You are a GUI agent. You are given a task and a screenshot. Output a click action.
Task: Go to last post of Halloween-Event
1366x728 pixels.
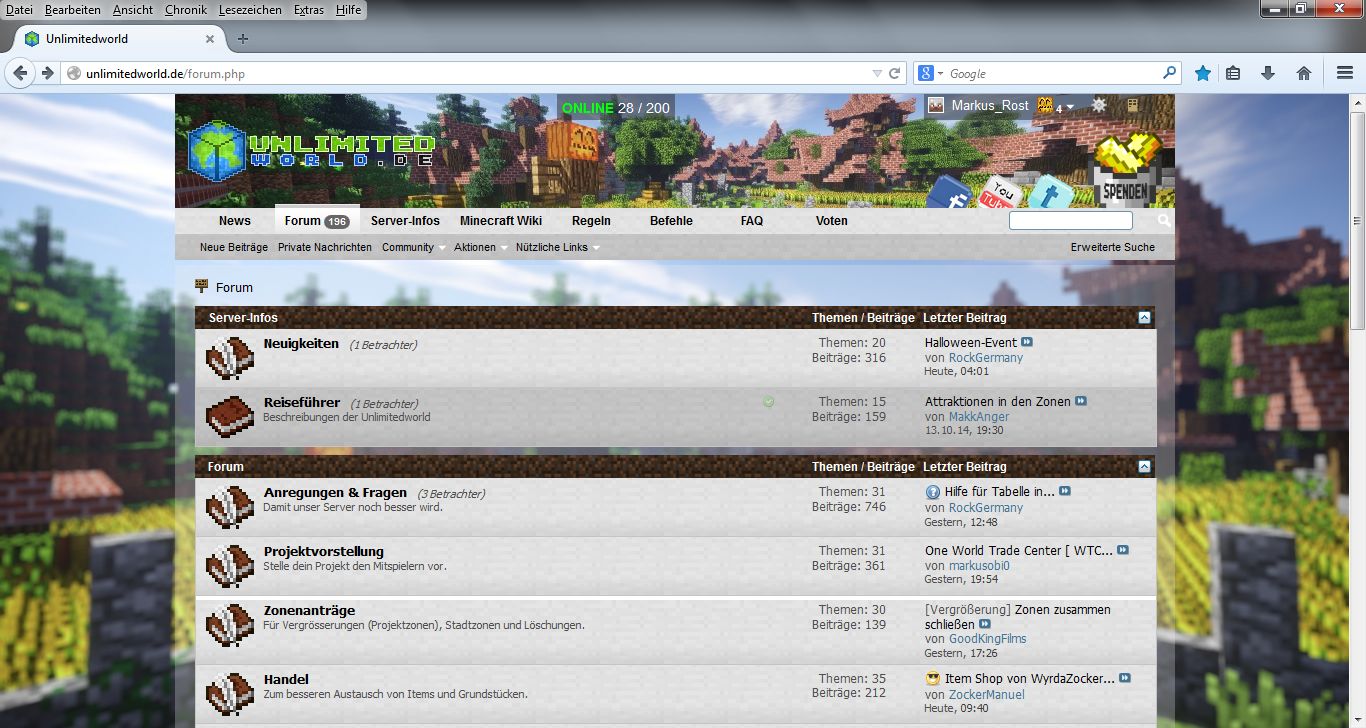1027,342
